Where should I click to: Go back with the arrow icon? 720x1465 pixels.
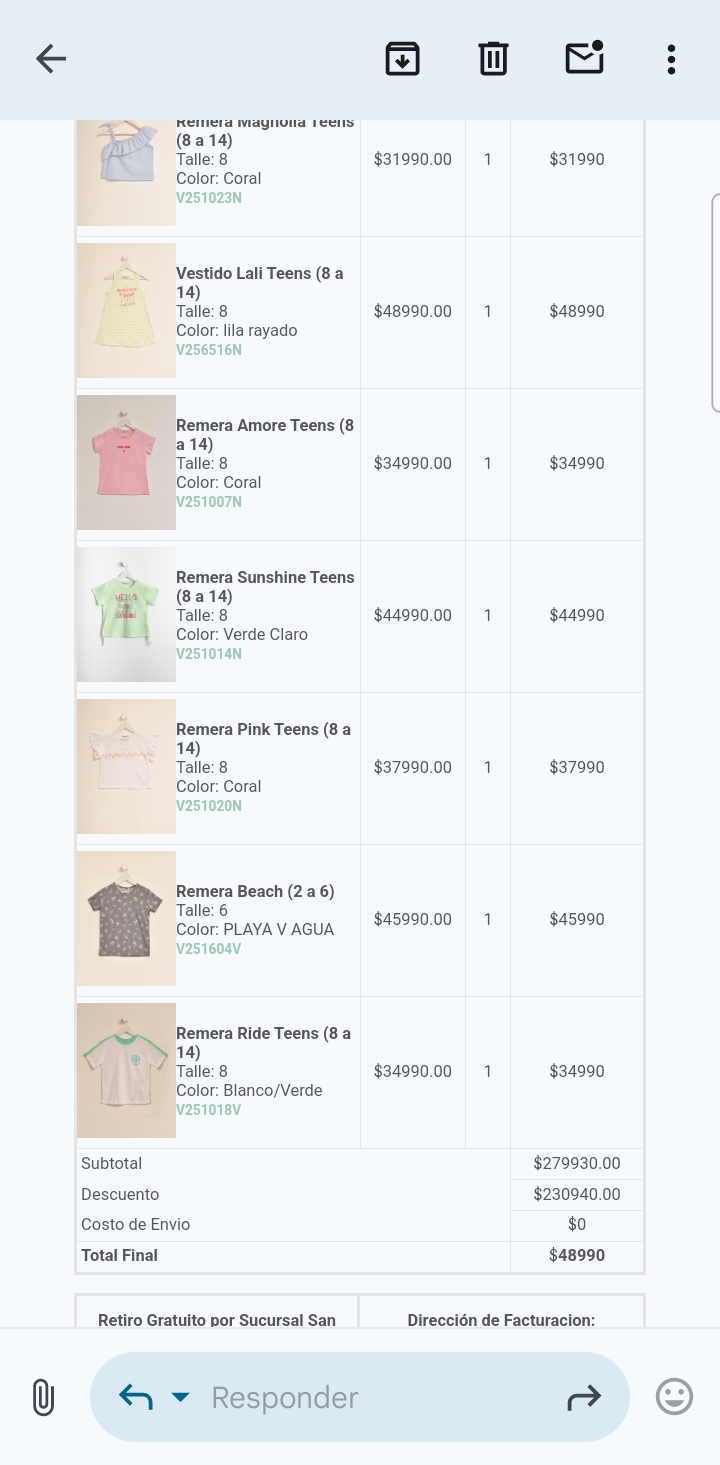tap(51, 59)
